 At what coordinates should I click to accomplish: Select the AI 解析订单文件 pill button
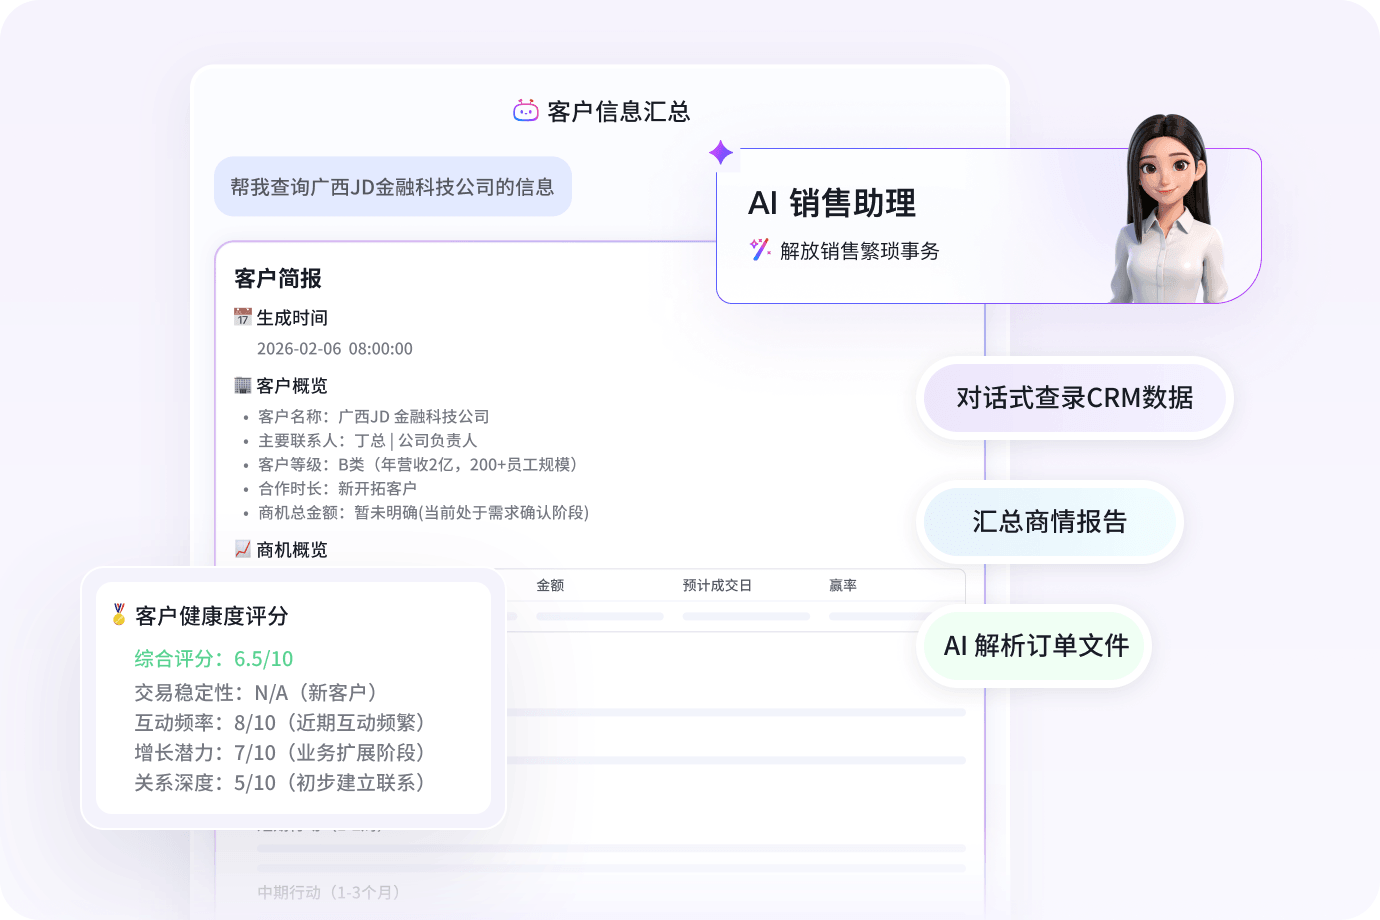[x=1035, y=646]
